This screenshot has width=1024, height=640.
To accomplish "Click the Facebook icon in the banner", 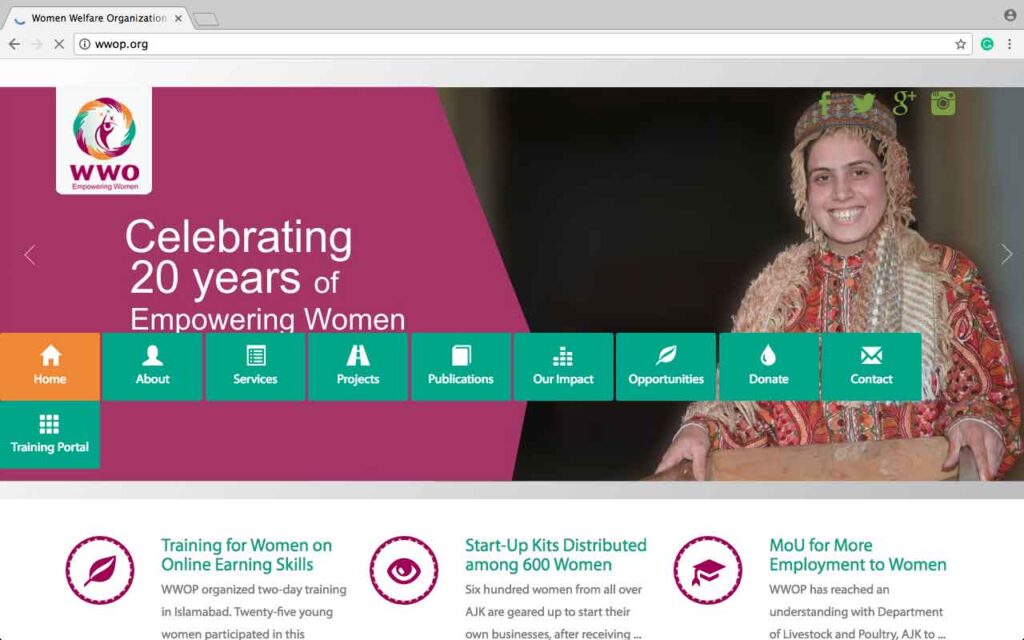I will [x=825, y=103].
